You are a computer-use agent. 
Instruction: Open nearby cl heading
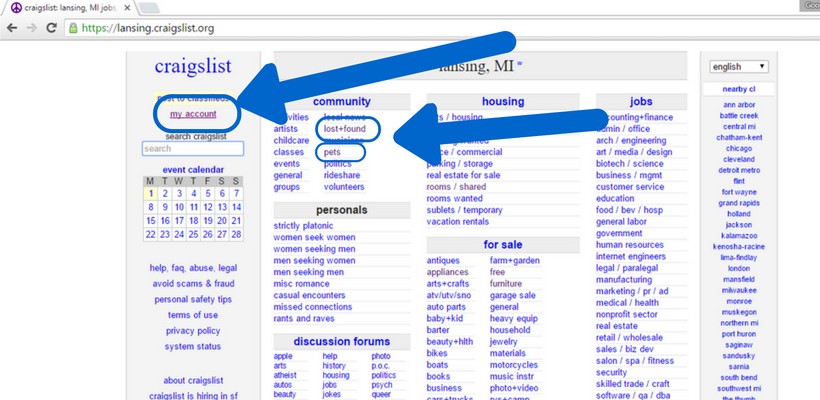click(739, 89)
